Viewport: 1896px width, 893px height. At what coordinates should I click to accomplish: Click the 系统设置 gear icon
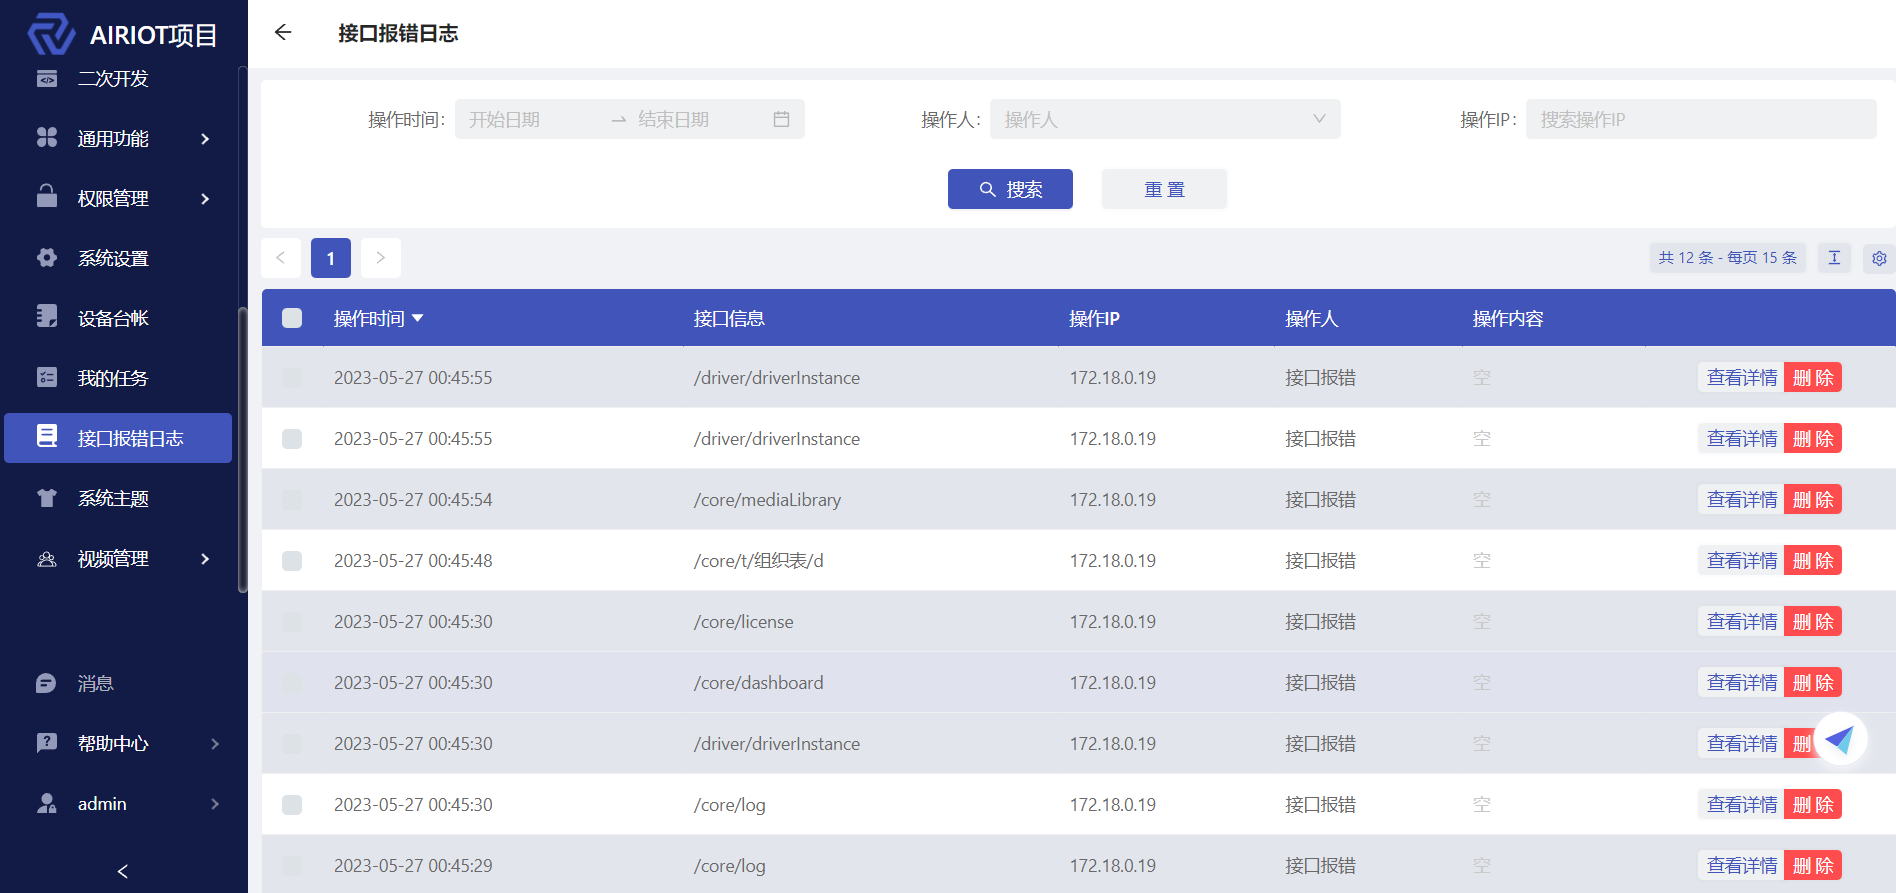(x=47, y=258)
